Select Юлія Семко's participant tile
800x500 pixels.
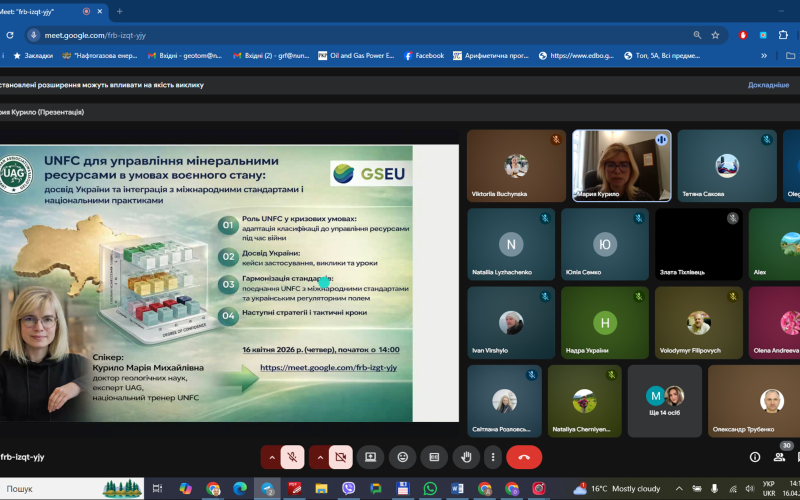pos(605,244)
